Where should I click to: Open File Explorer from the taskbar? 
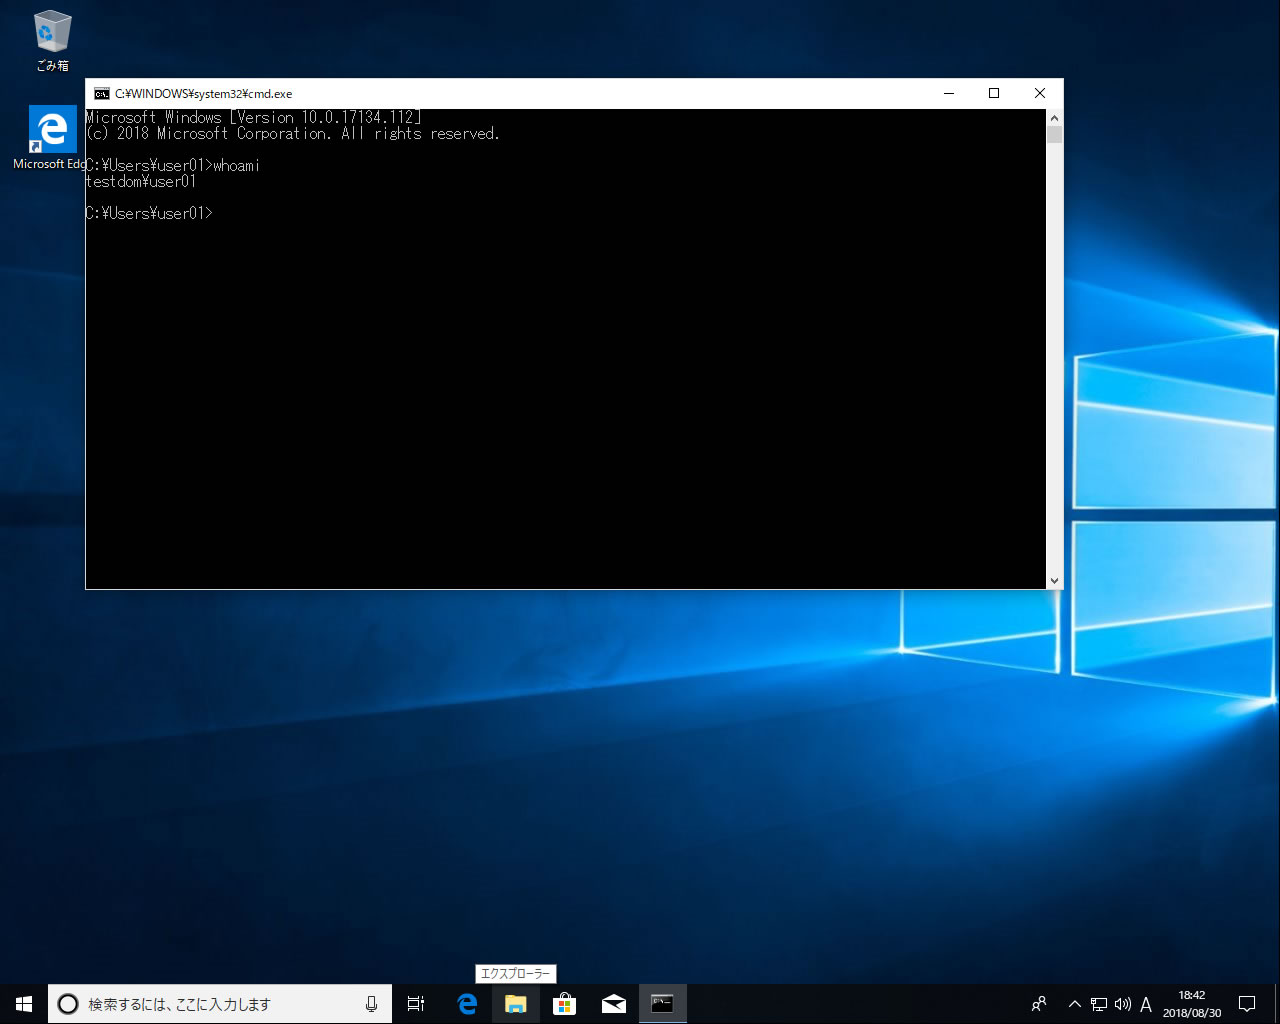pos(516,1004)
